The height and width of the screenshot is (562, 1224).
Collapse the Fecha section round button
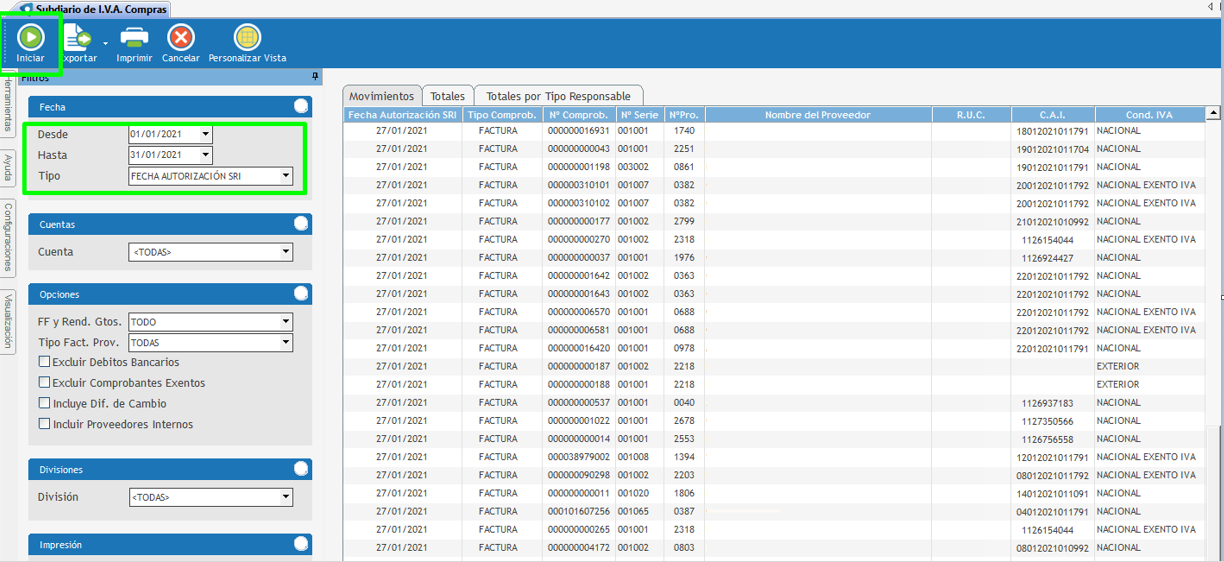pos(301,106)
